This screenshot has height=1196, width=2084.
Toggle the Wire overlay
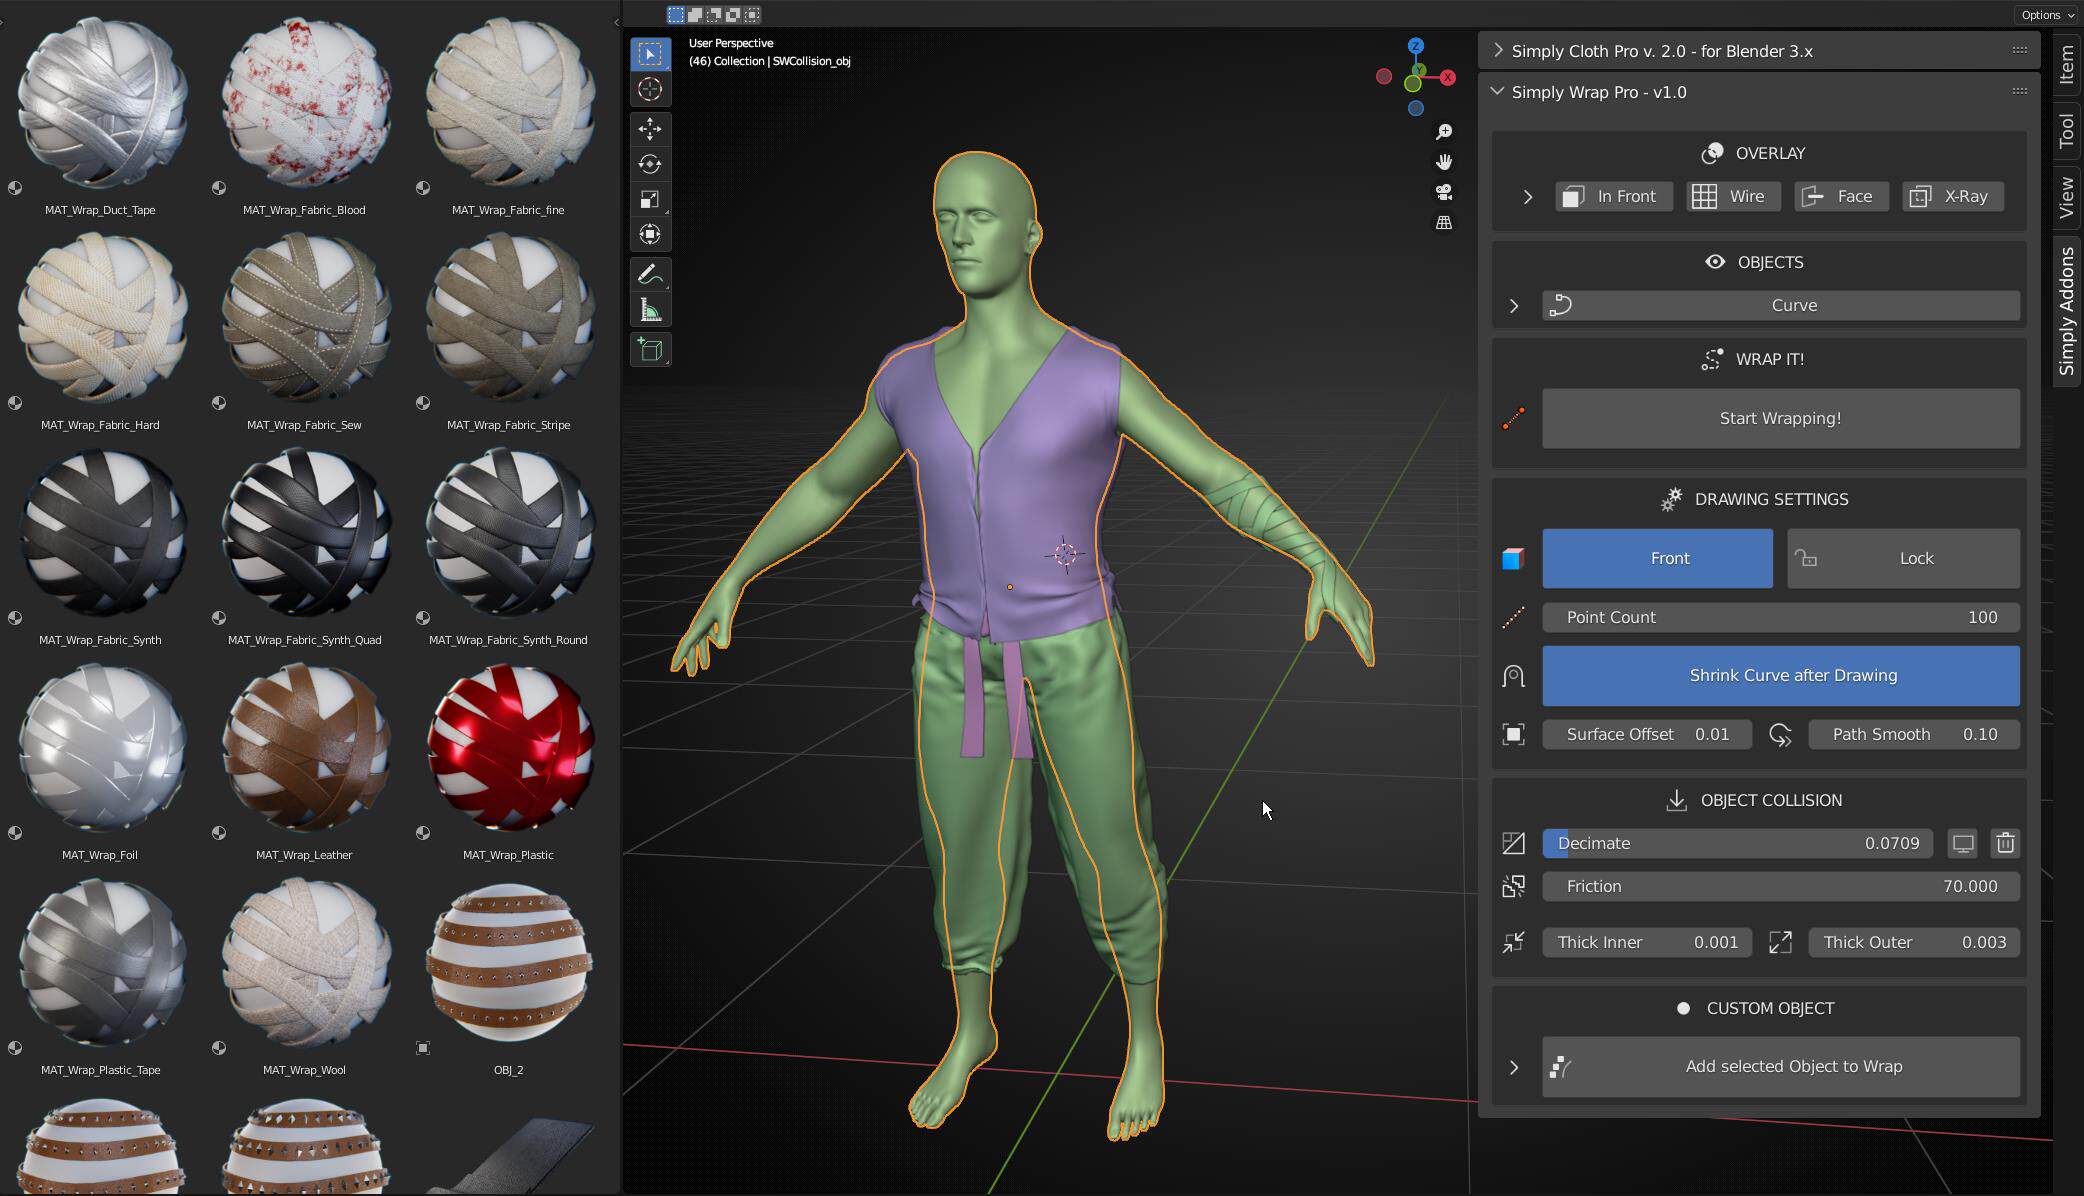pos(1733,197)
